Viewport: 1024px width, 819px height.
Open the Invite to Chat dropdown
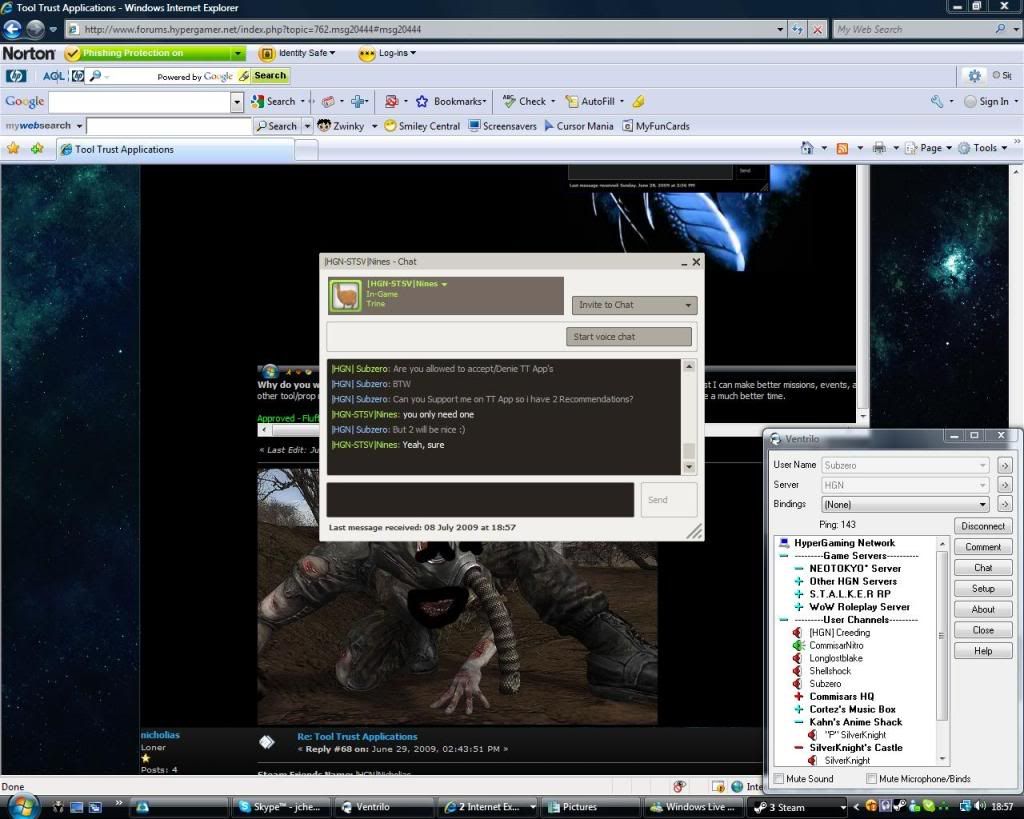pos(635,305)
